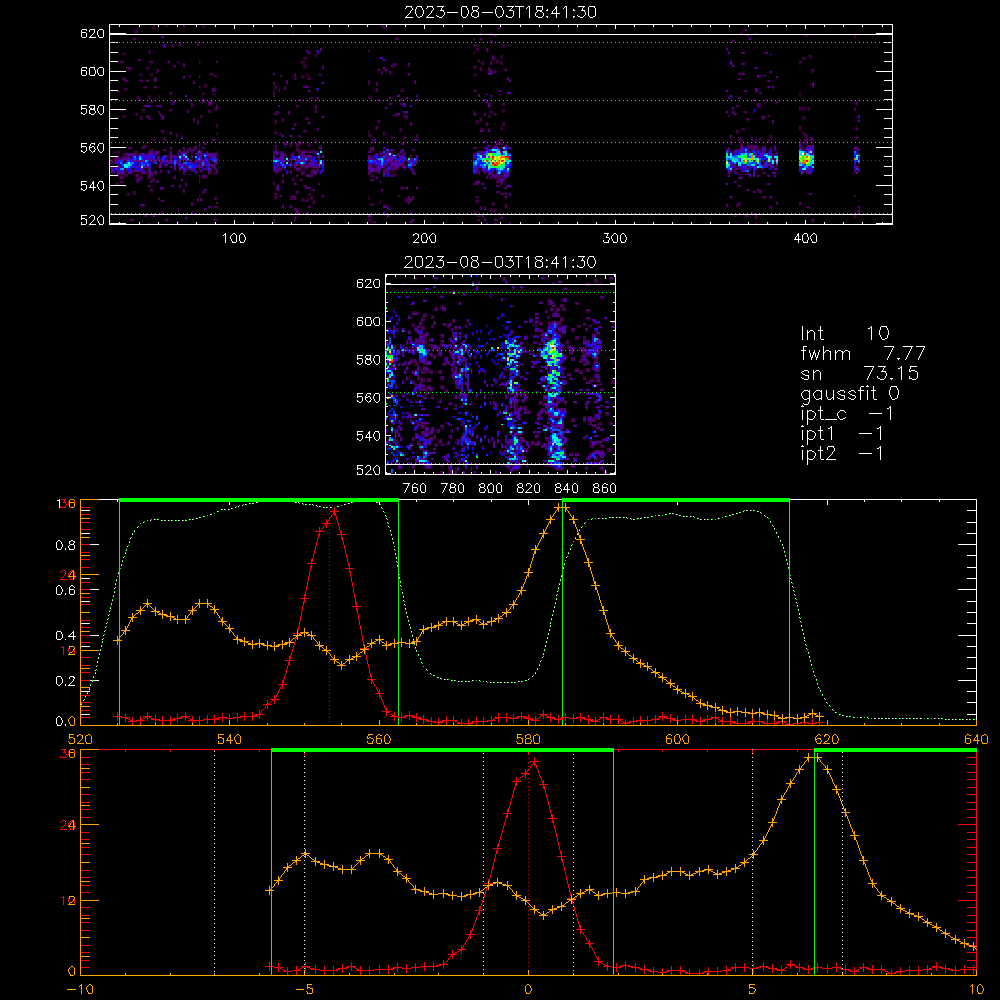Select the 'Int 10' readout line

(x=844, y=334)
